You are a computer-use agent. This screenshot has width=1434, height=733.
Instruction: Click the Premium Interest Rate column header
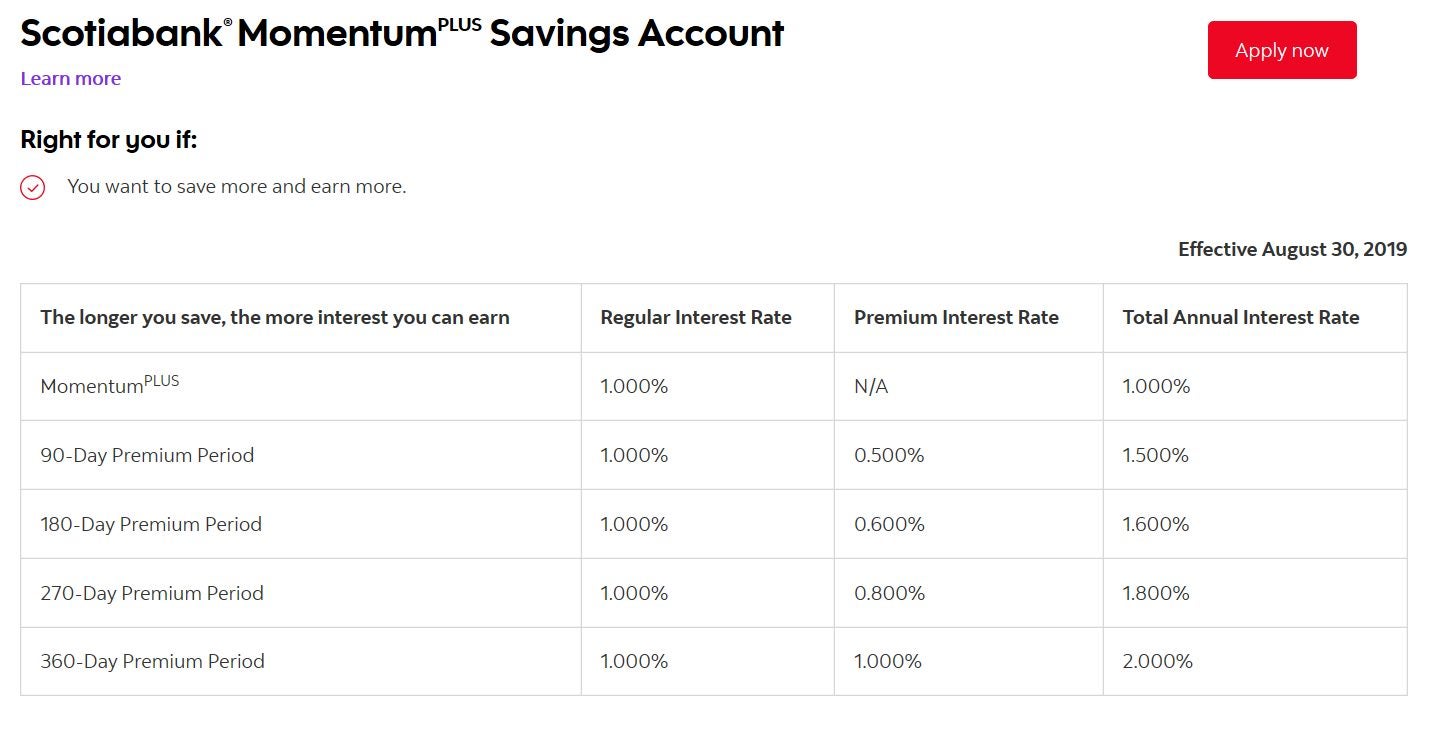[956, 318]
